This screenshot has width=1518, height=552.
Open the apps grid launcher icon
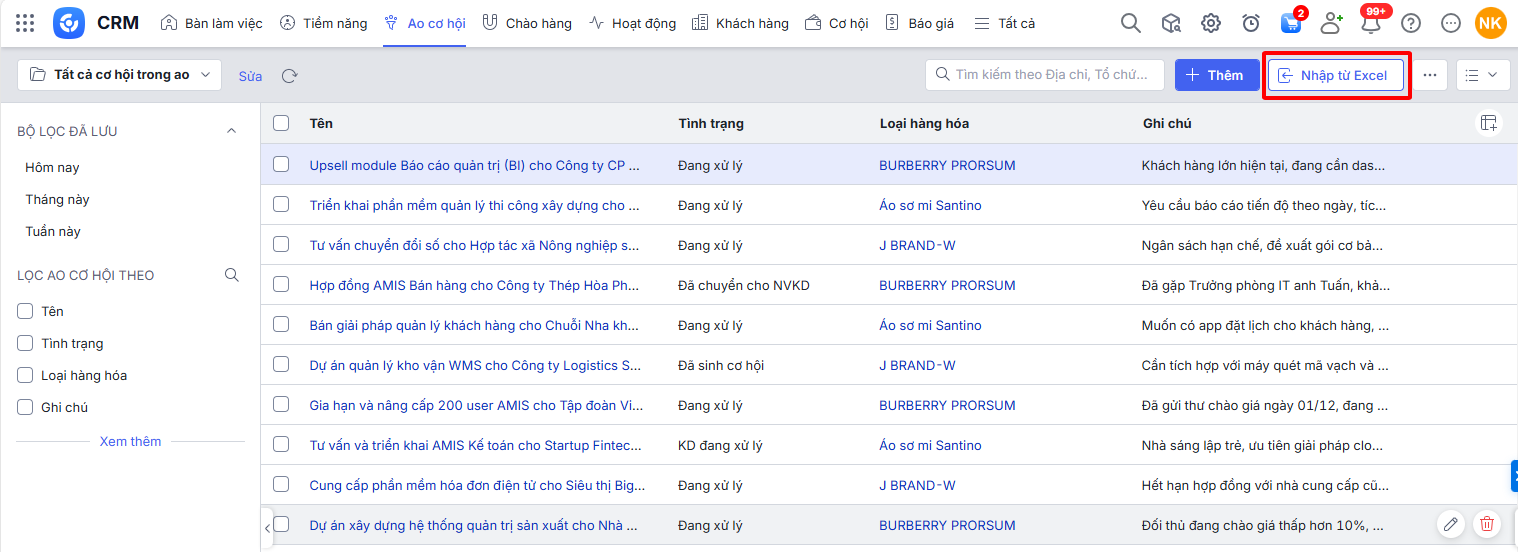(x=25, y=23)
